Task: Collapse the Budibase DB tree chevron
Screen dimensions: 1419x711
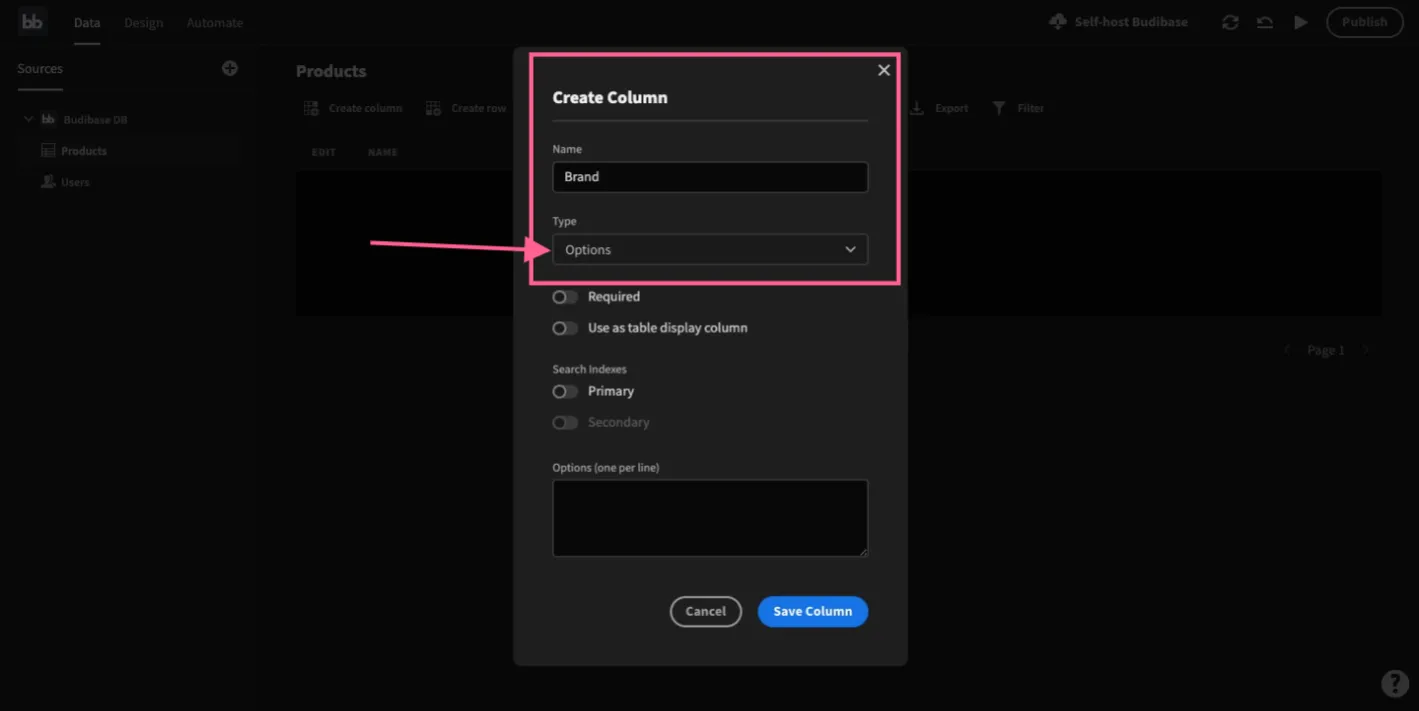Action: pos(28,119)
